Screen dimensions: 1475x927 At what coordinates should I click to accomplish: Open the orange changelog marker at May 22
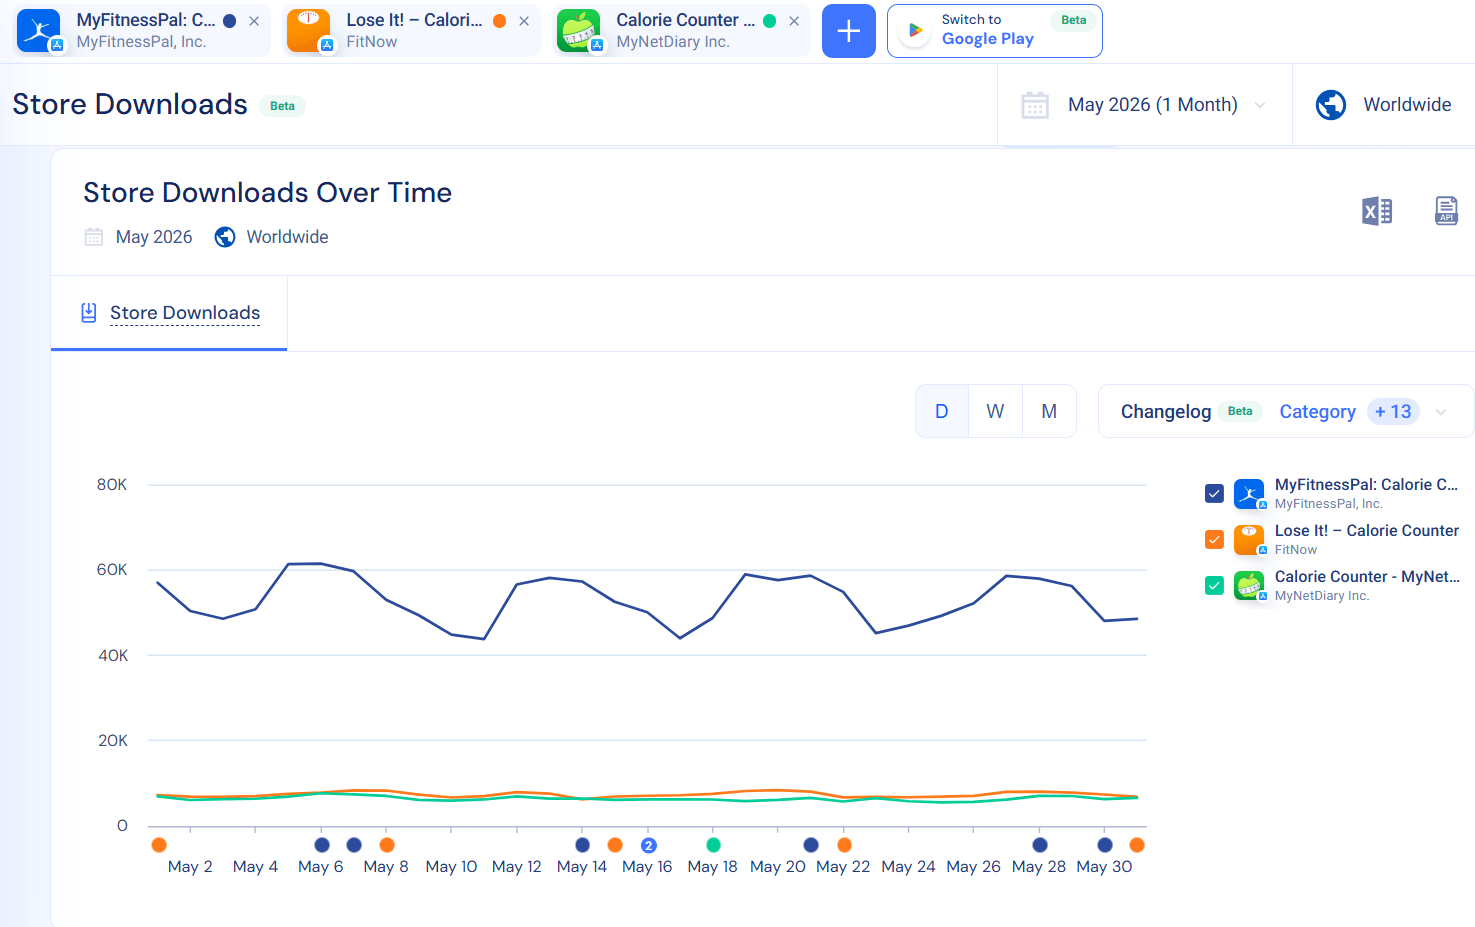tap(844, 845)
